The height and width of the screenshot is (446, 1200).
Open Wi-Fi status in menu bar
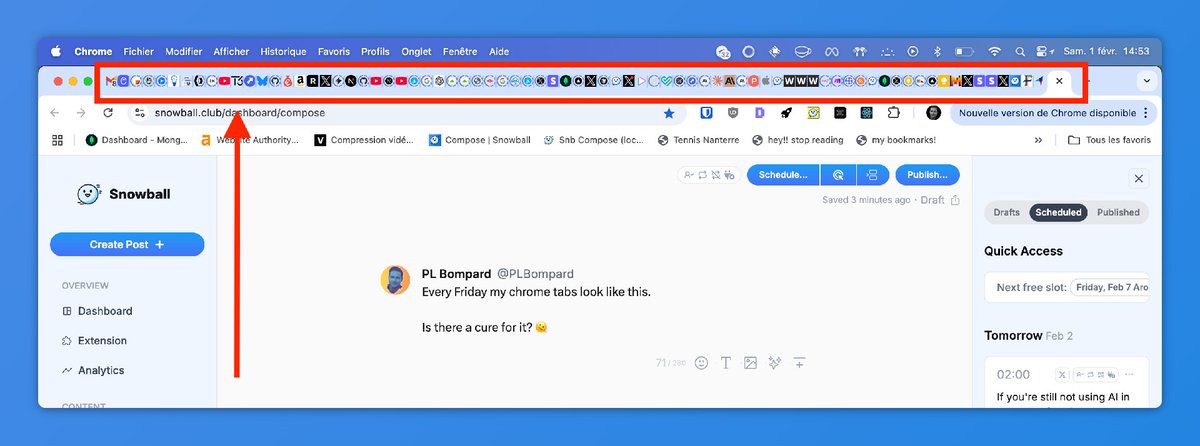994,51
